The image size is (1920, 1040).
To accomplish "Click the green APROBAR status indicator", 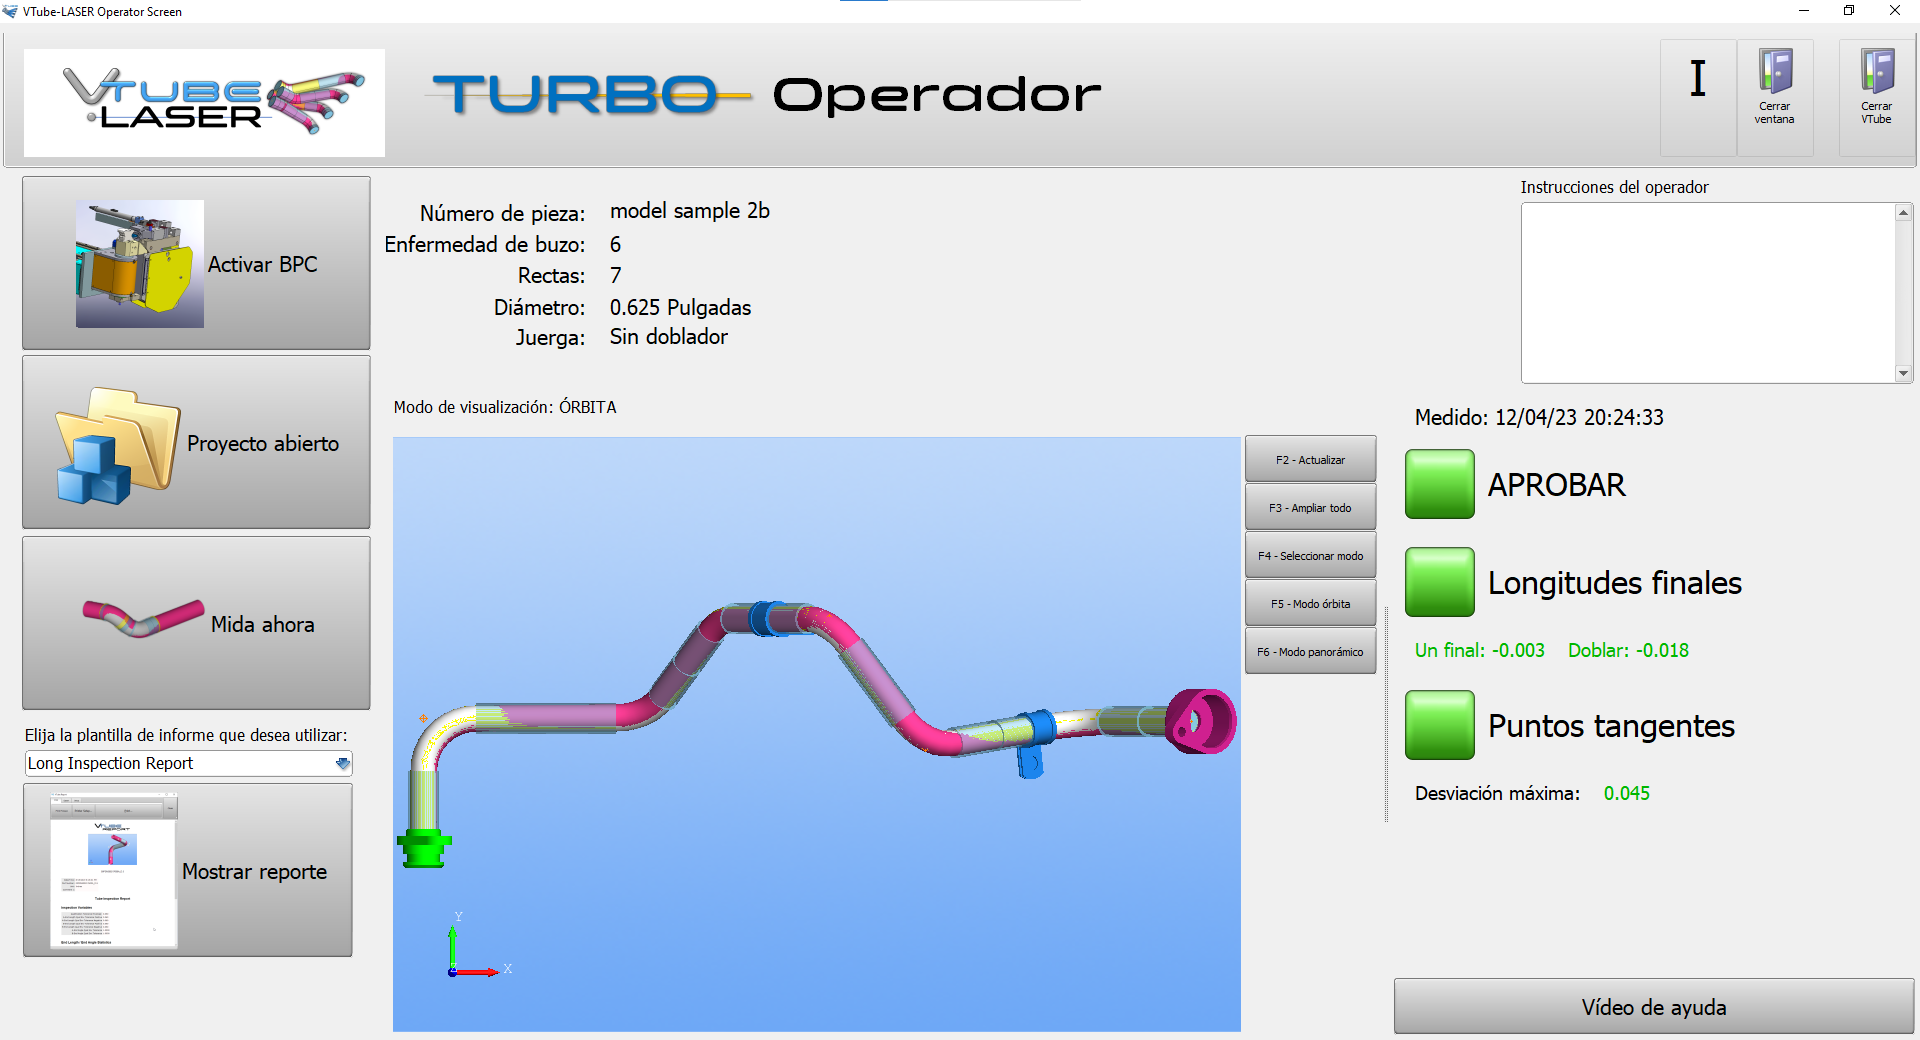I will [1439, 484].
